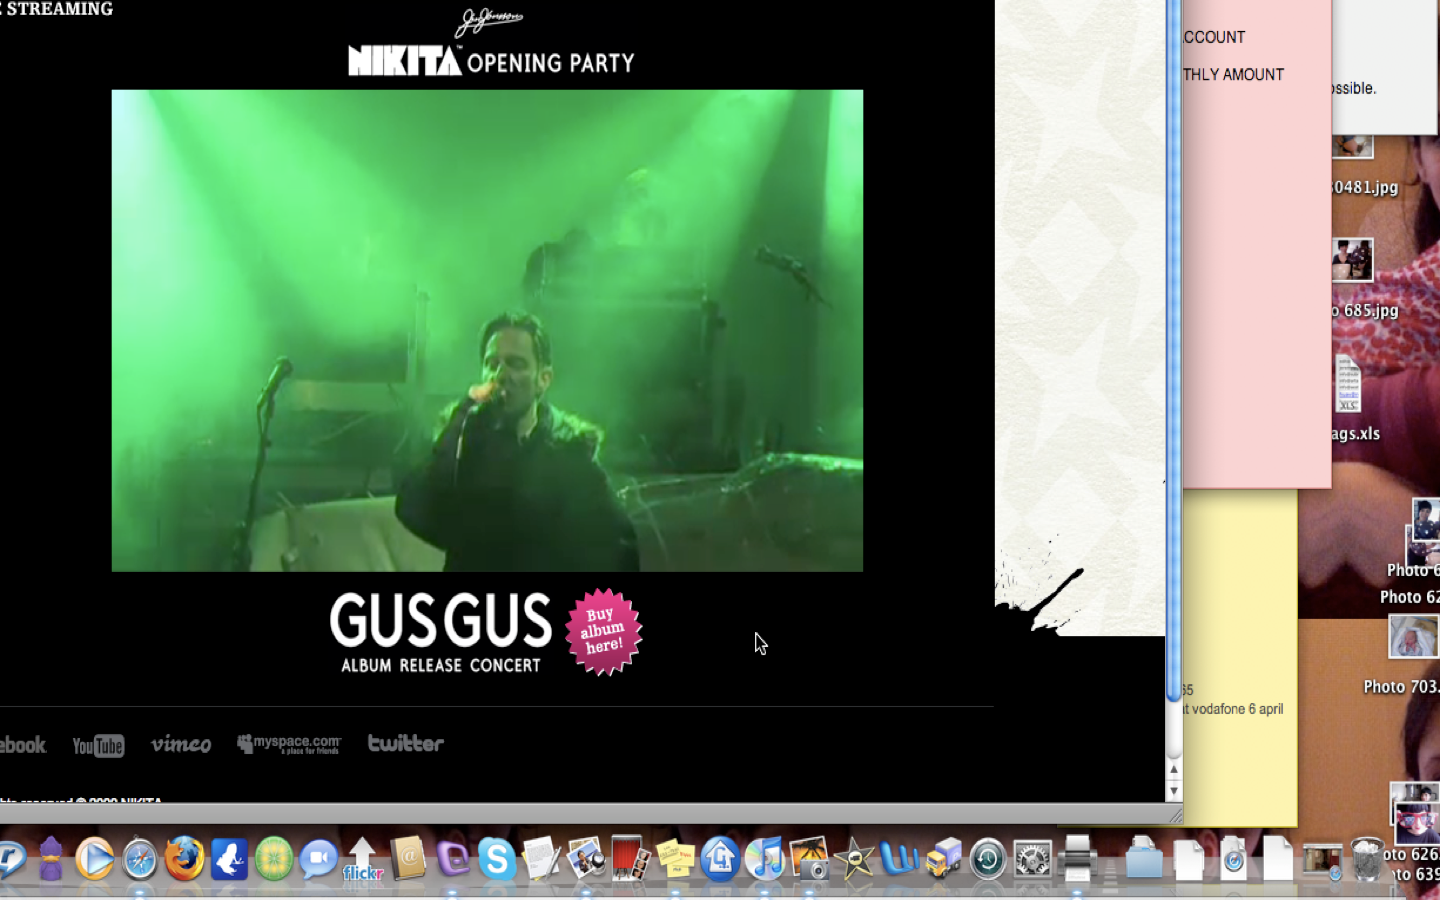Open iPhoto in the dock
The image size is (1440, 900).
click(810, 860)
